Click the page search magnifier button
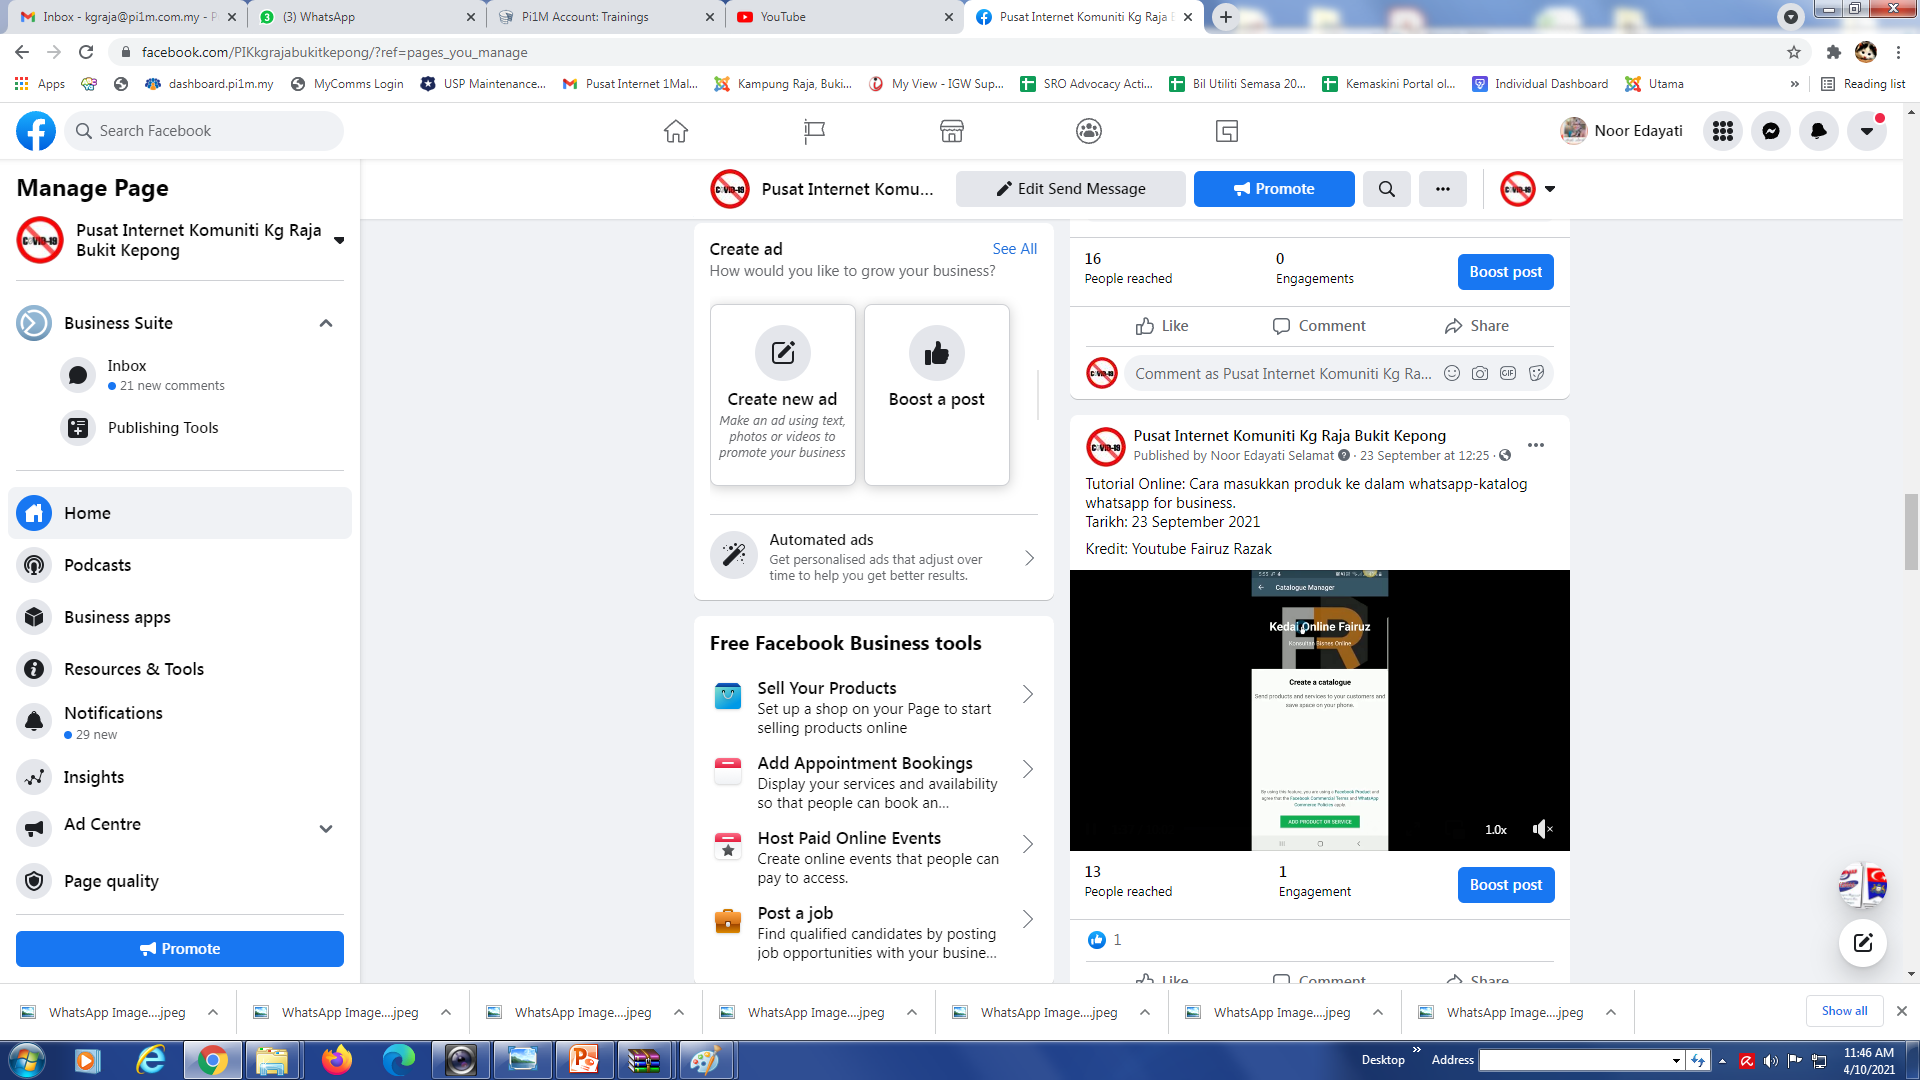Image resolution: width=1920 pixels, height=1080 pixels. 1386,189
